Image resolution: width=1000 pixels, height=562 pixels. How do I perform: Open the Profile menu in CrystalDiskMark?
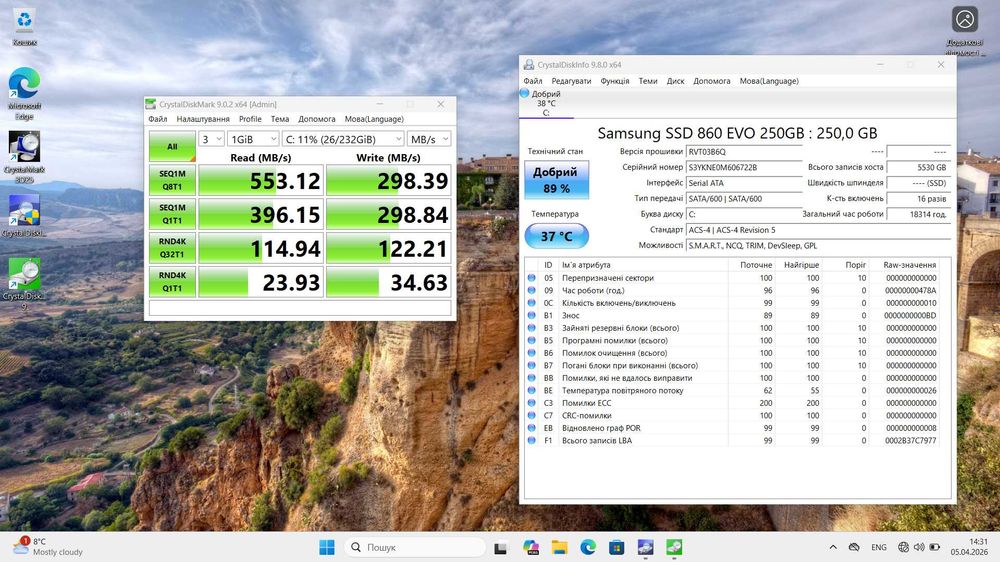click(250, 119)
